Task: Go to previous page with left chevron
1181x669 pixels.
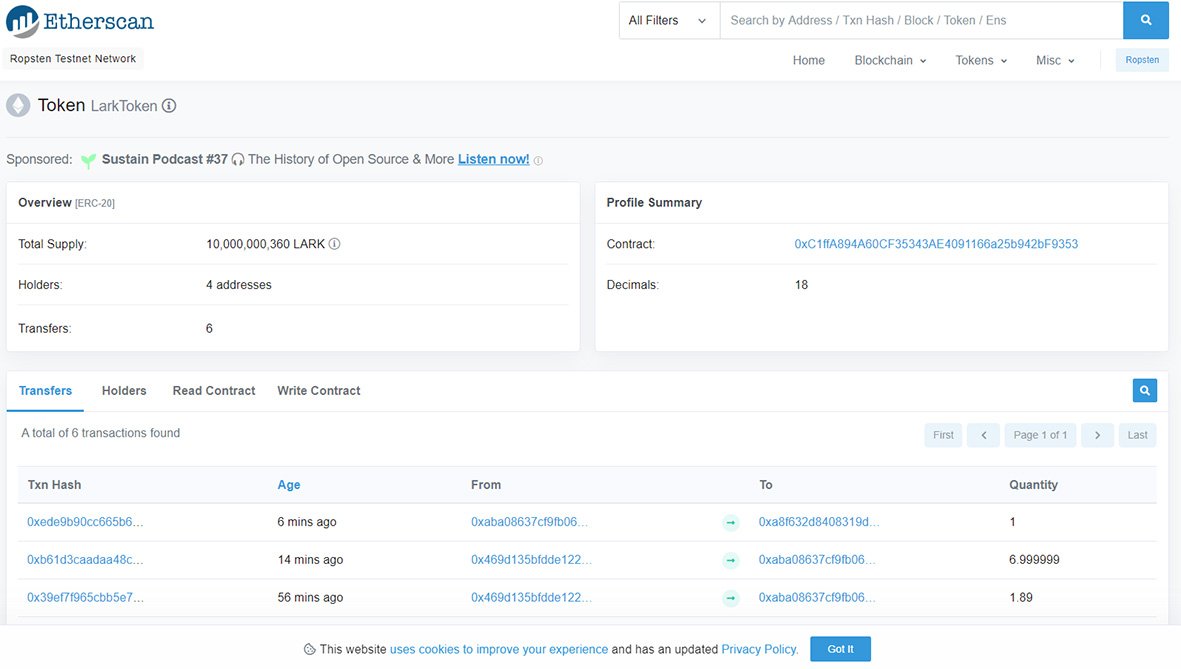Action: pyautogui.click(x=984, y=435)
